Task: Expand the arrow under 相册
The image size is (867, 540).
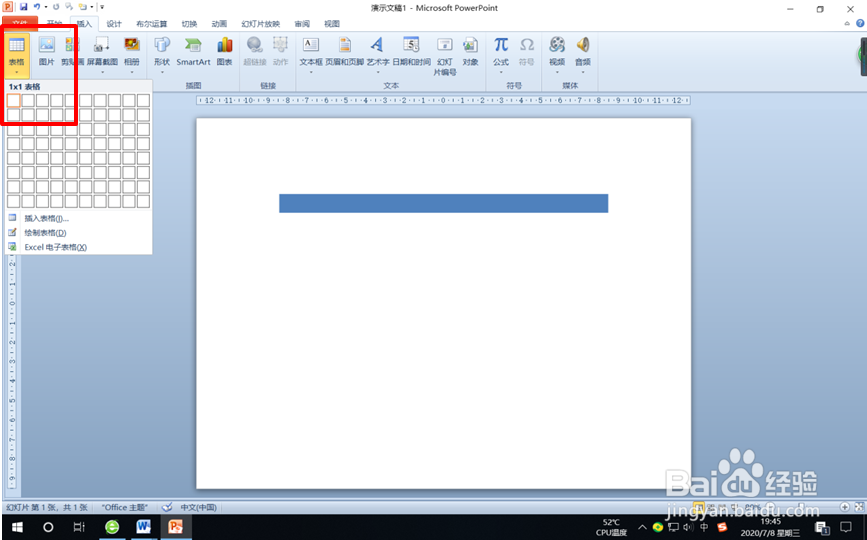Action: click(x=132, y=72)
